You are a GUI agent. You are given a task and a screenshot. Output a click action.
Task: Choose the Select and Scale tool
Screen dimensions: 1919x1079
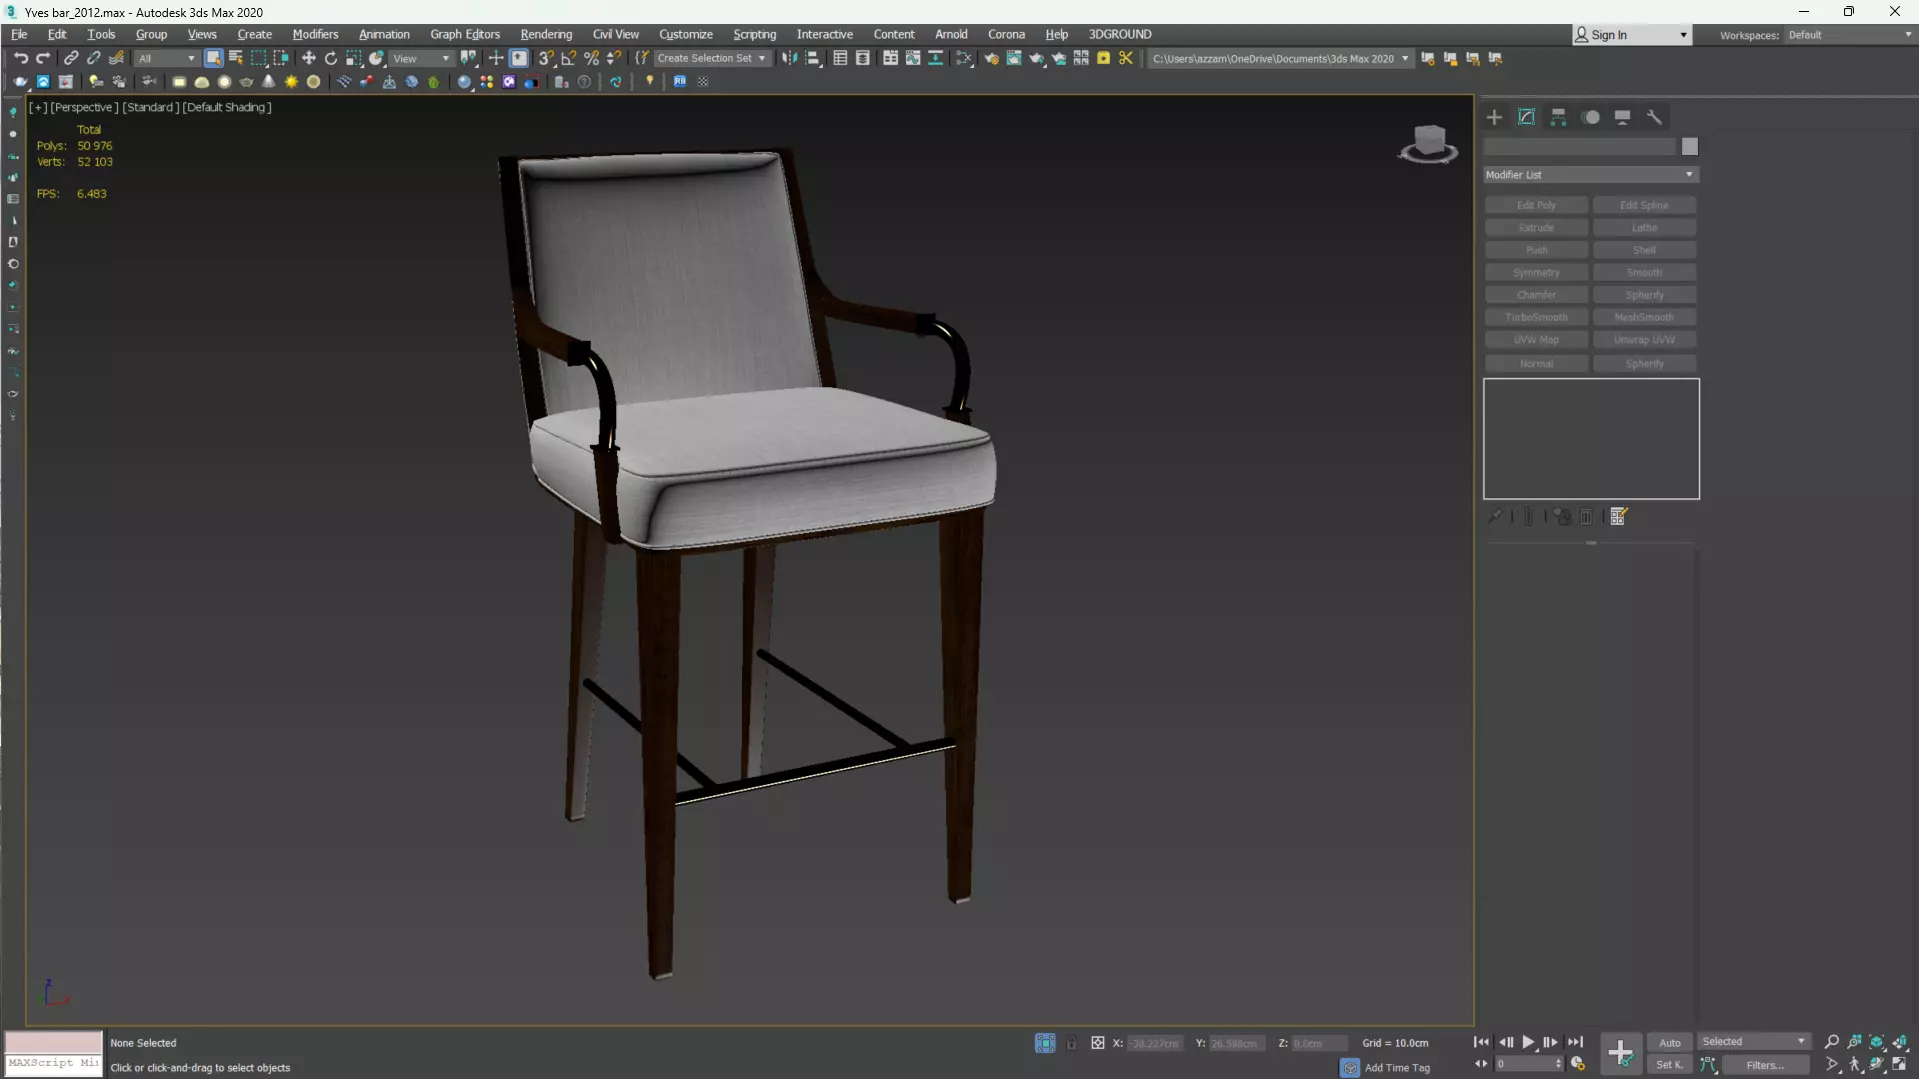click(x=353, y=58)
